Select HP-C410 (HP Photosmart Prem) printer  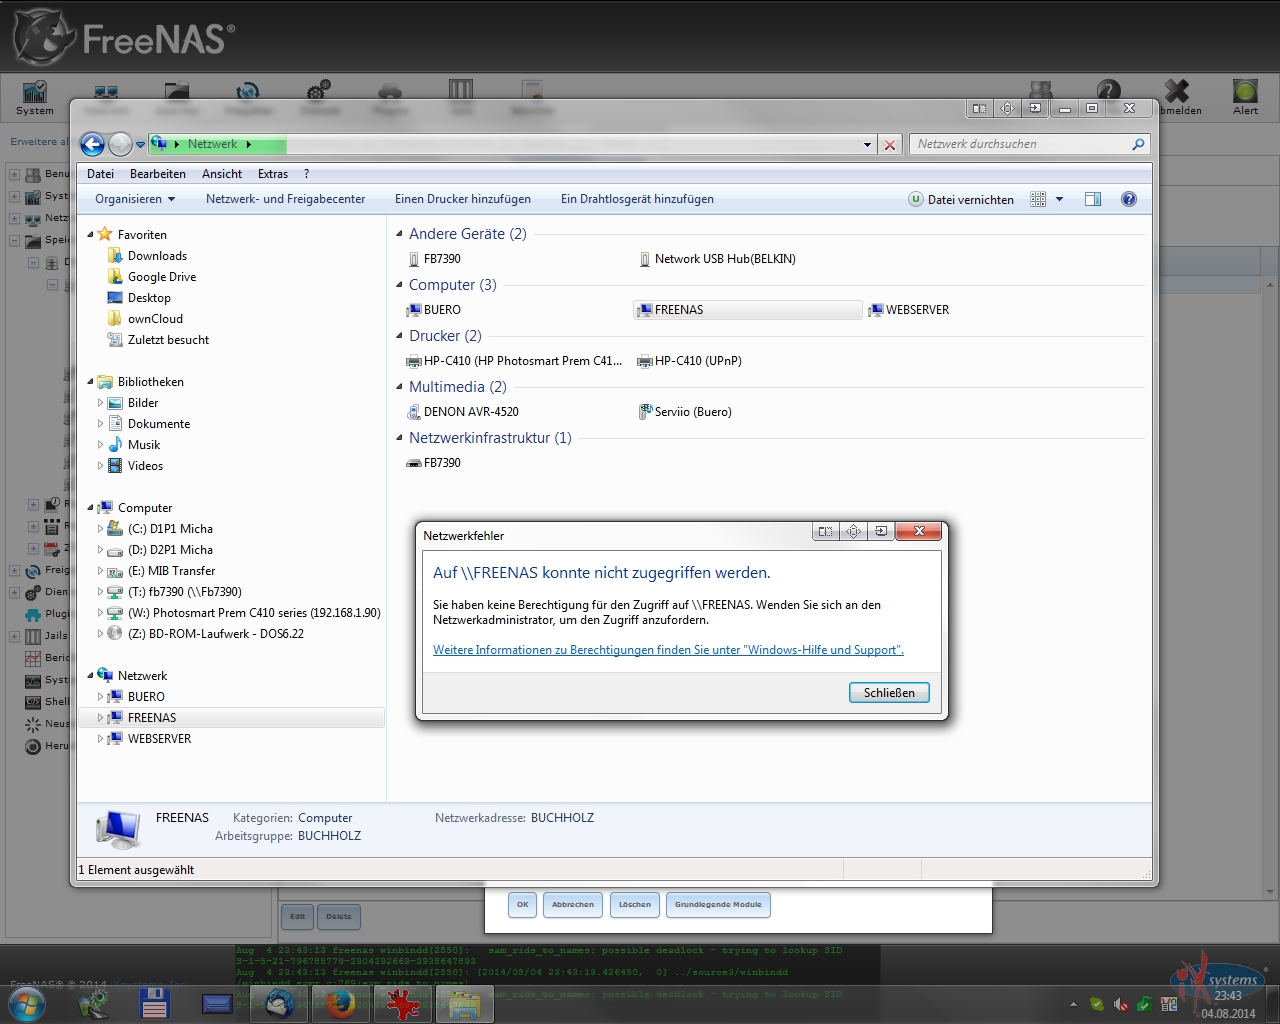(x=514, y=361)
